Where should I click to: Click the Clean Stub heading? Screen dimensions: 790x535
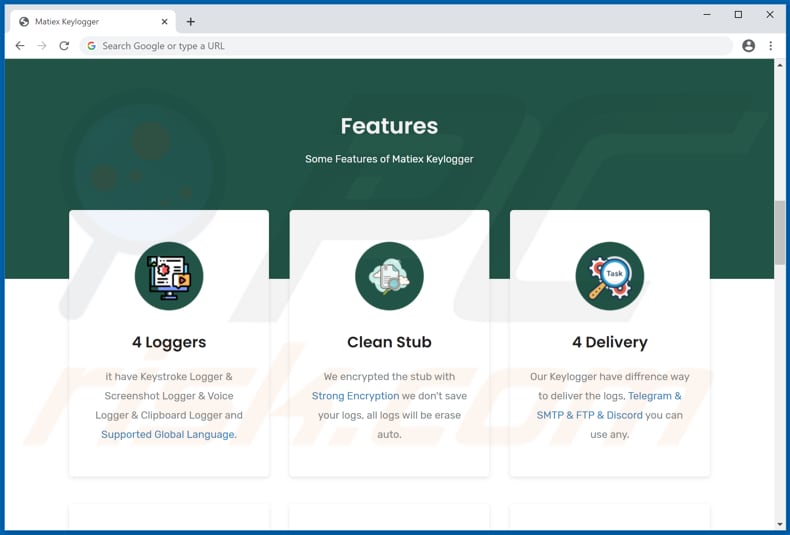point(389,342)
